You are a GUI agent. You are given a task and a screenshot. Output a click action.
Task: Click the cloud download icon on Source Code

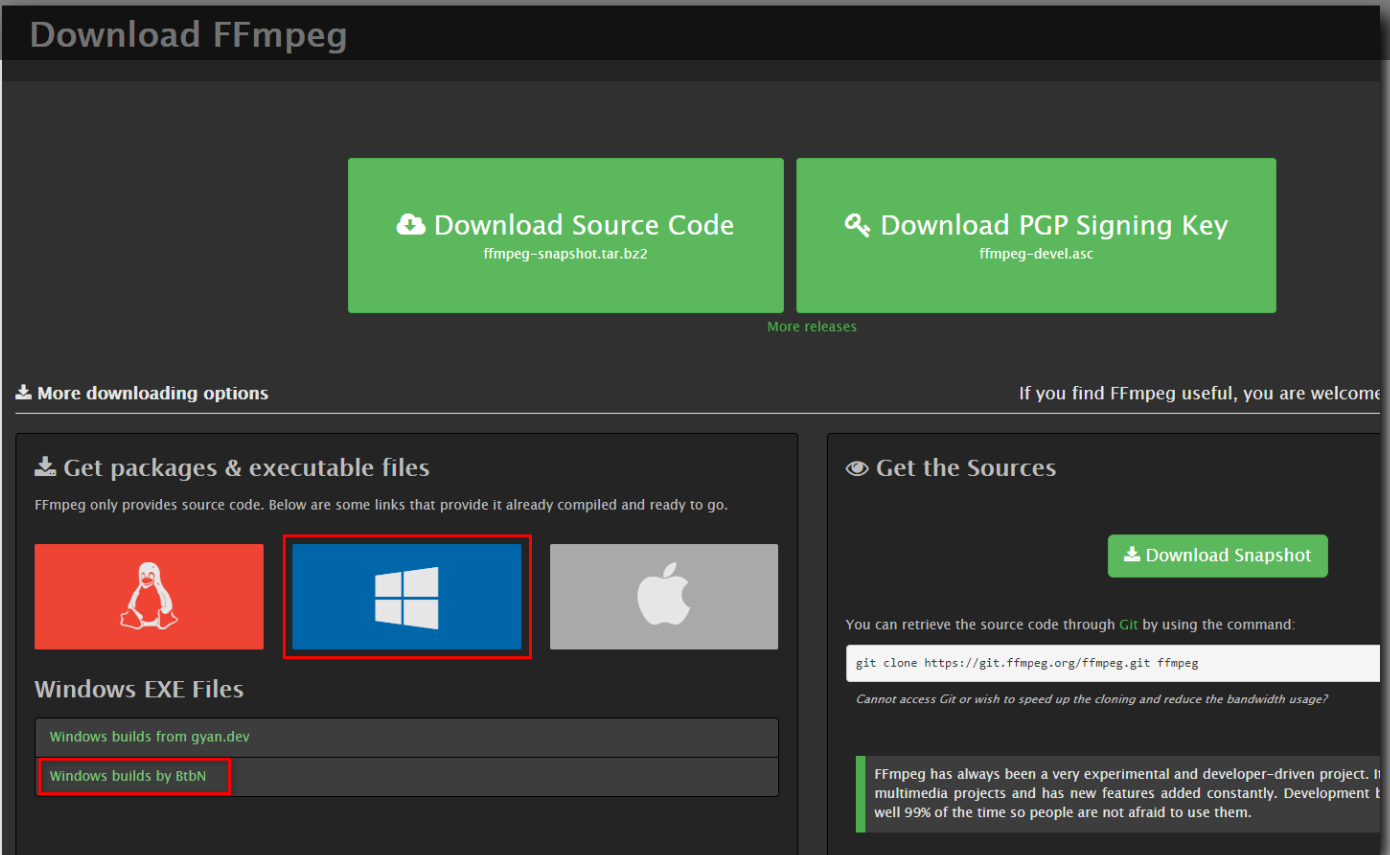411,224
